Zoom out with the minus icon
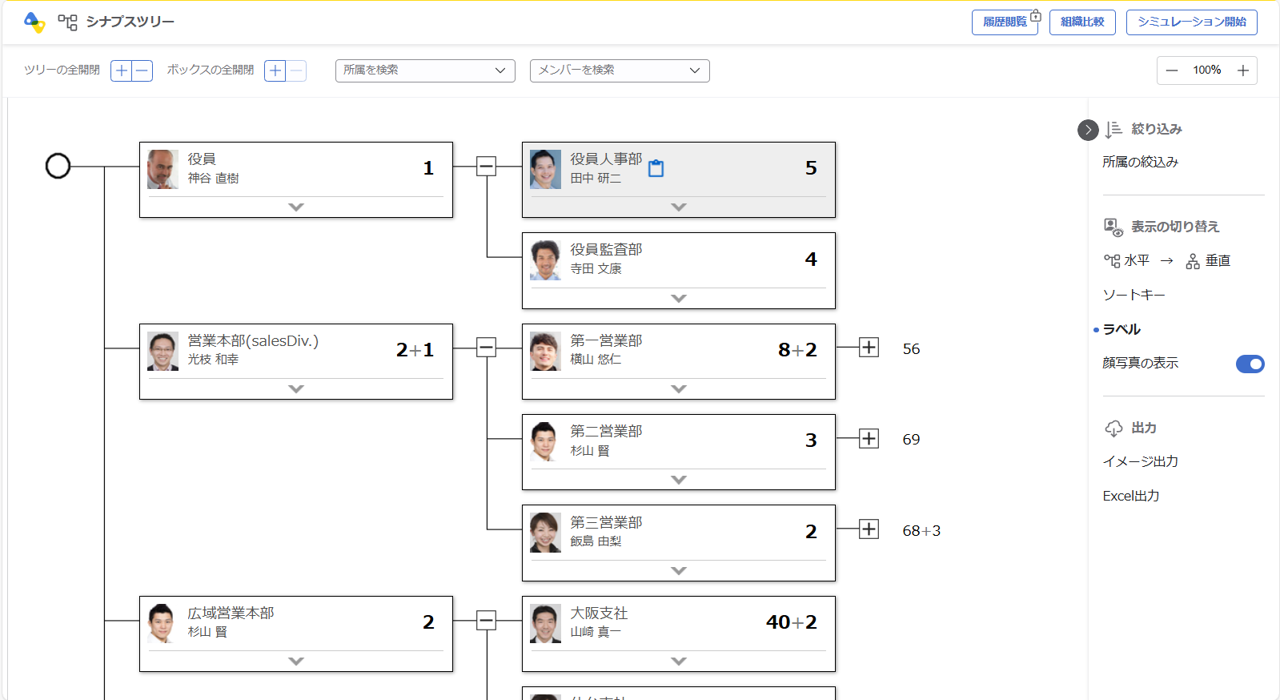This screenshot has height=700, width=1280. click(1172, 71)
